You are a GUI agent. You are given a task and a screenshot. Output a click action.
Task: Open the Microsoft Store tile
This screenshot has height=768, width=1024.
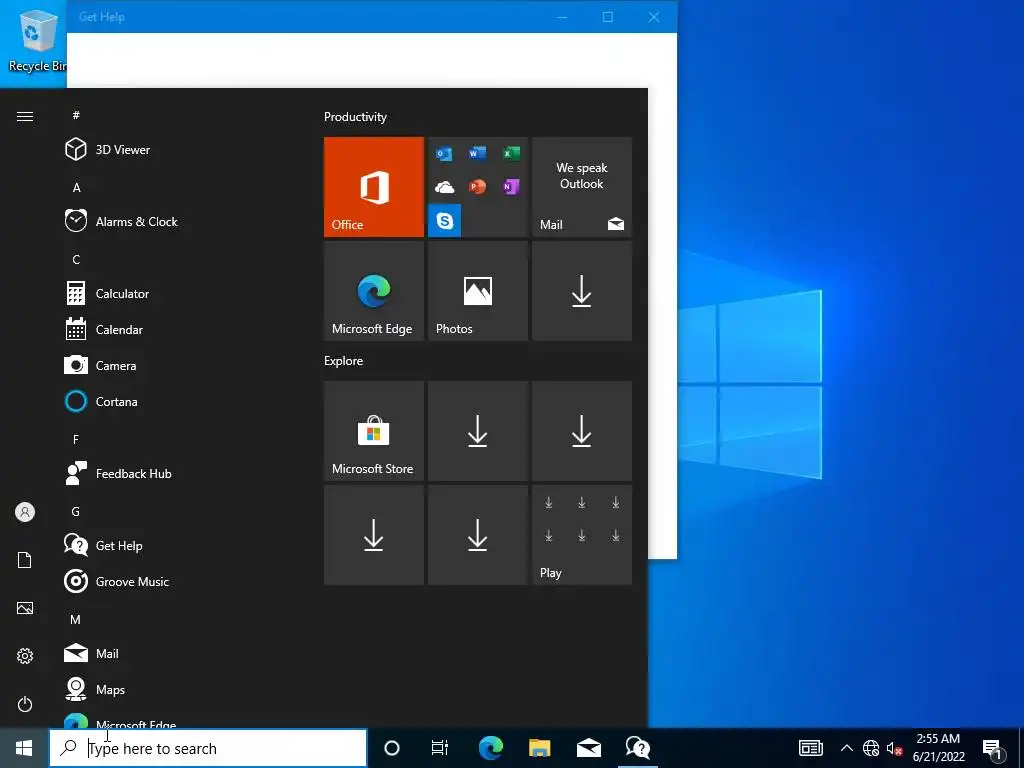click(374, 431)
